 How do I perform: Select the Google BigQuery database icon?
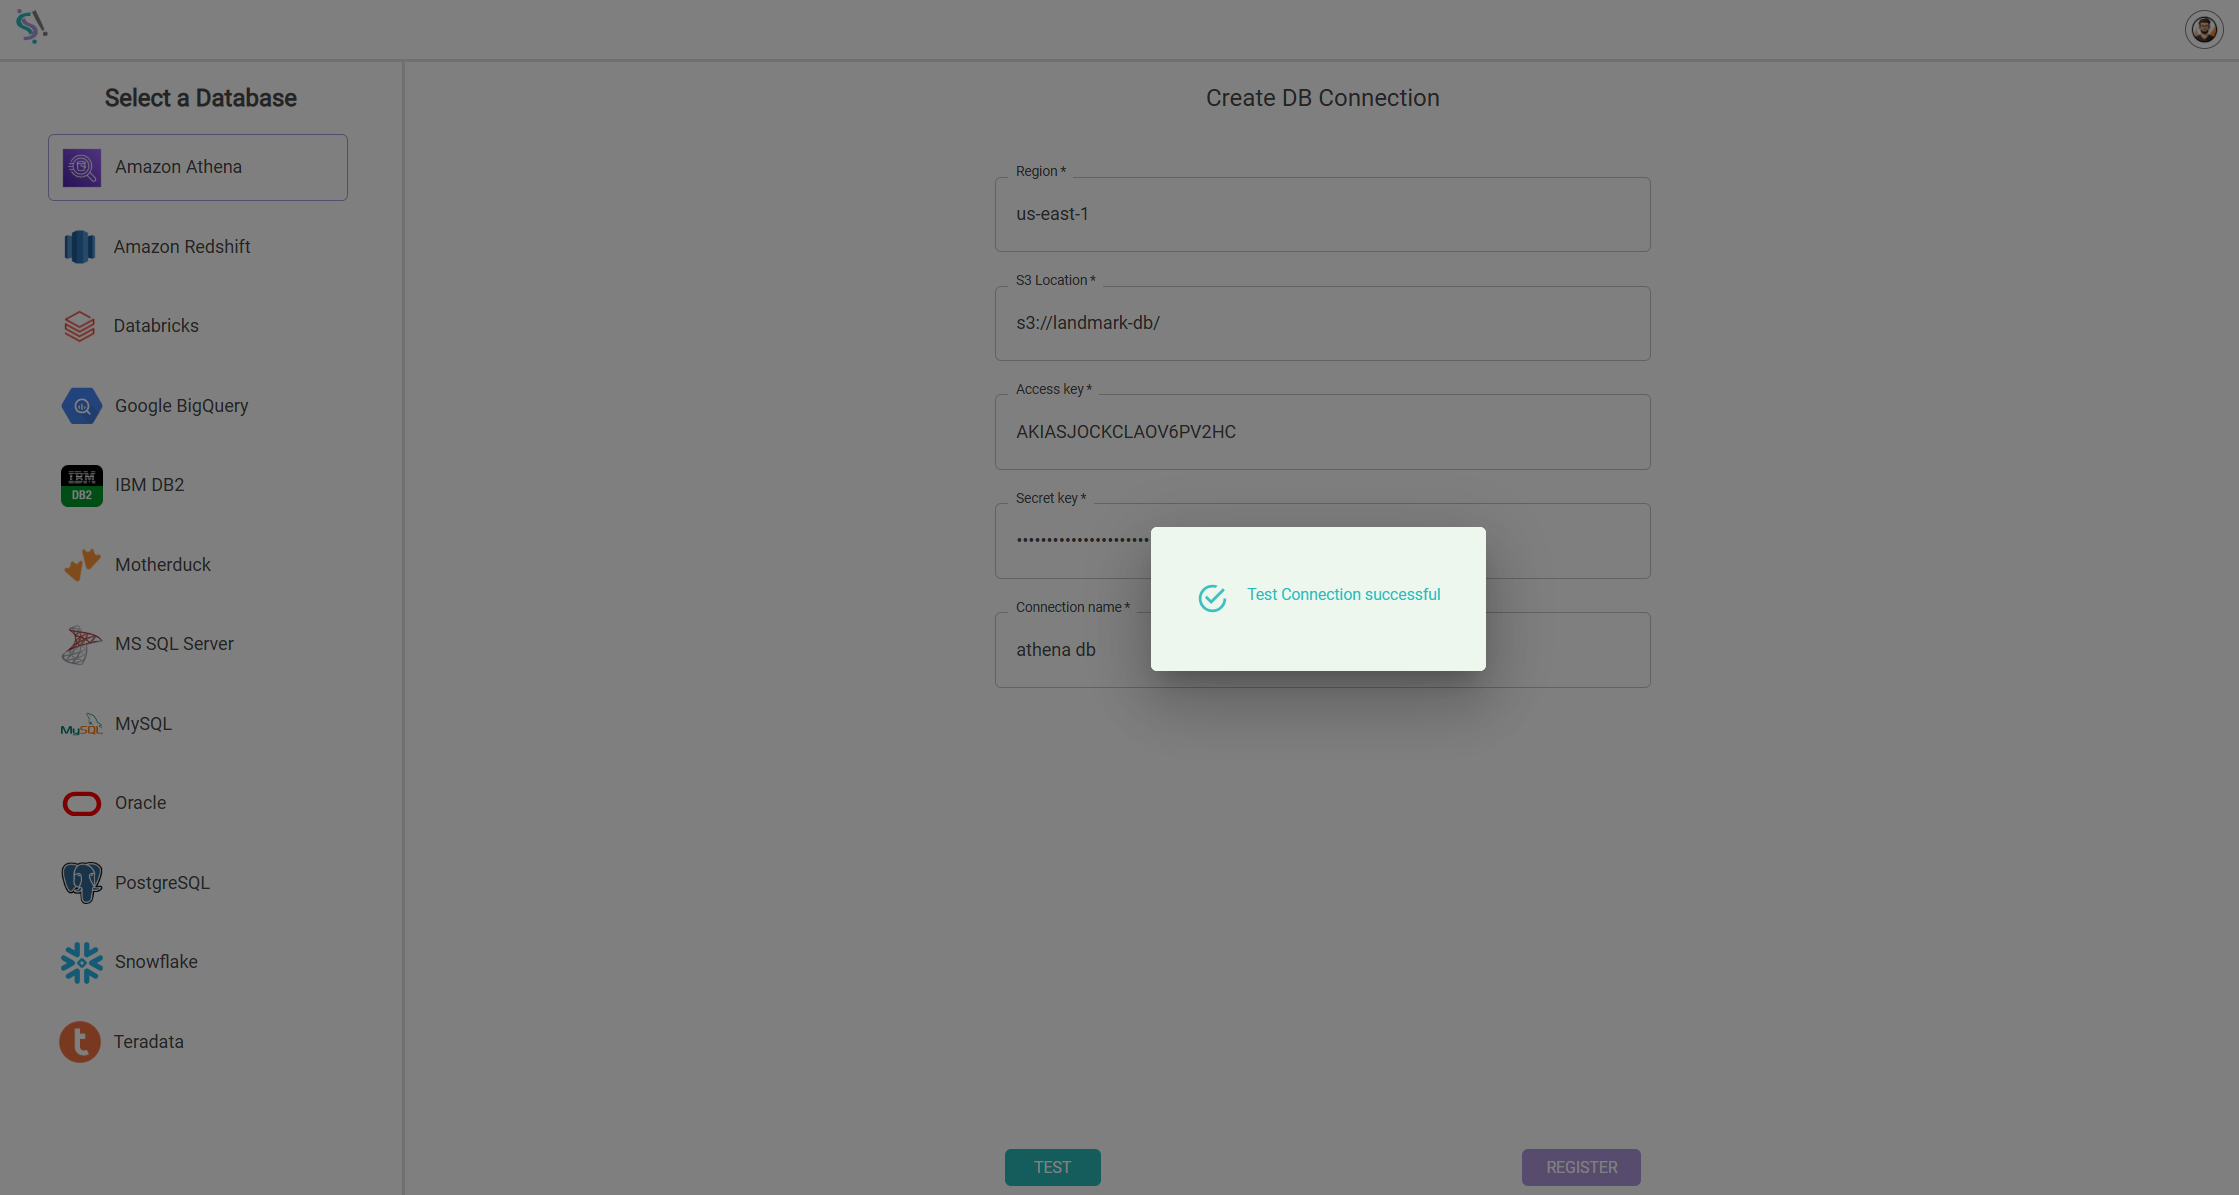tap(78, 404)
